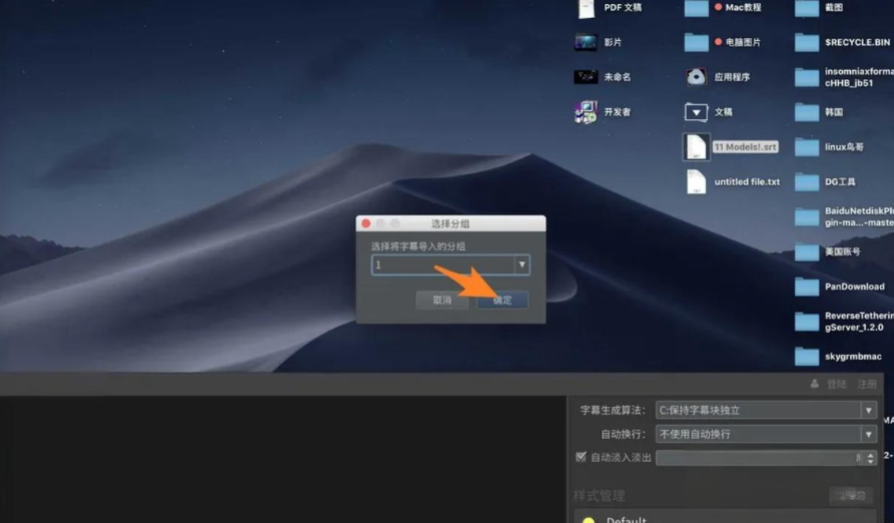Click the fade duration value field

[x=760, y=458]
